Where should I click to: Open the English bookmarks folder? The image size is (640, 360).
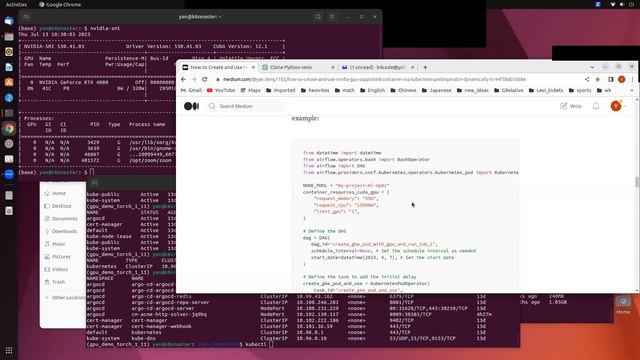(372, 90)
